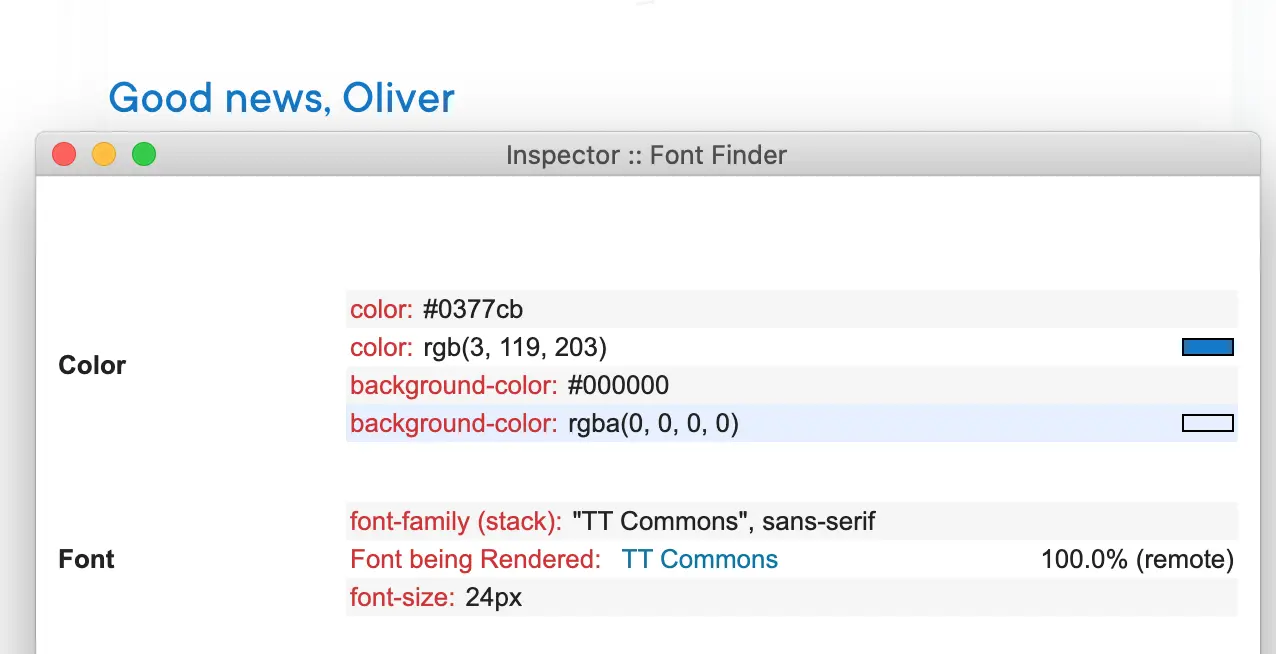Click the "font-family (stack):" property label
The width and height of the screenshot is (1276, 654).
[x=455, y=521]
